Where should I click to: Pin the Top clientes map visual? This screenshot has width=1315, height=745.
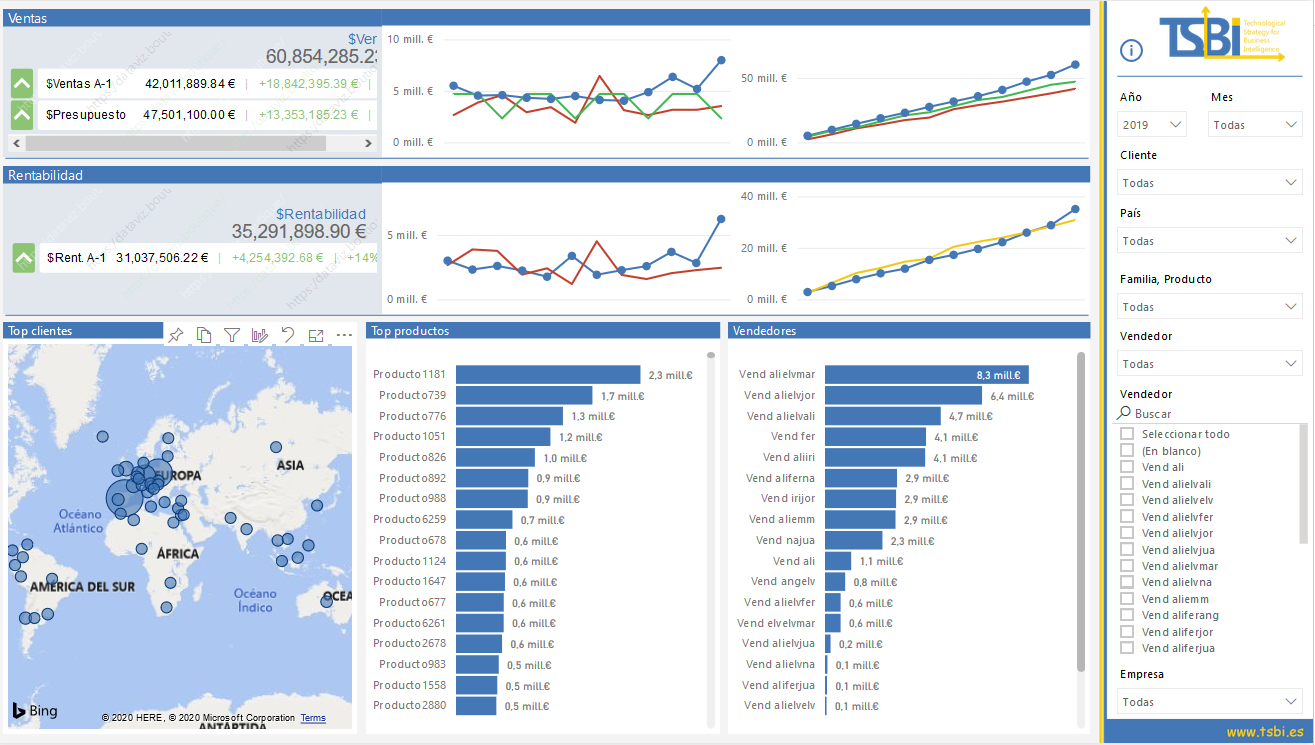pyautogui.click(x=176, y=335)
